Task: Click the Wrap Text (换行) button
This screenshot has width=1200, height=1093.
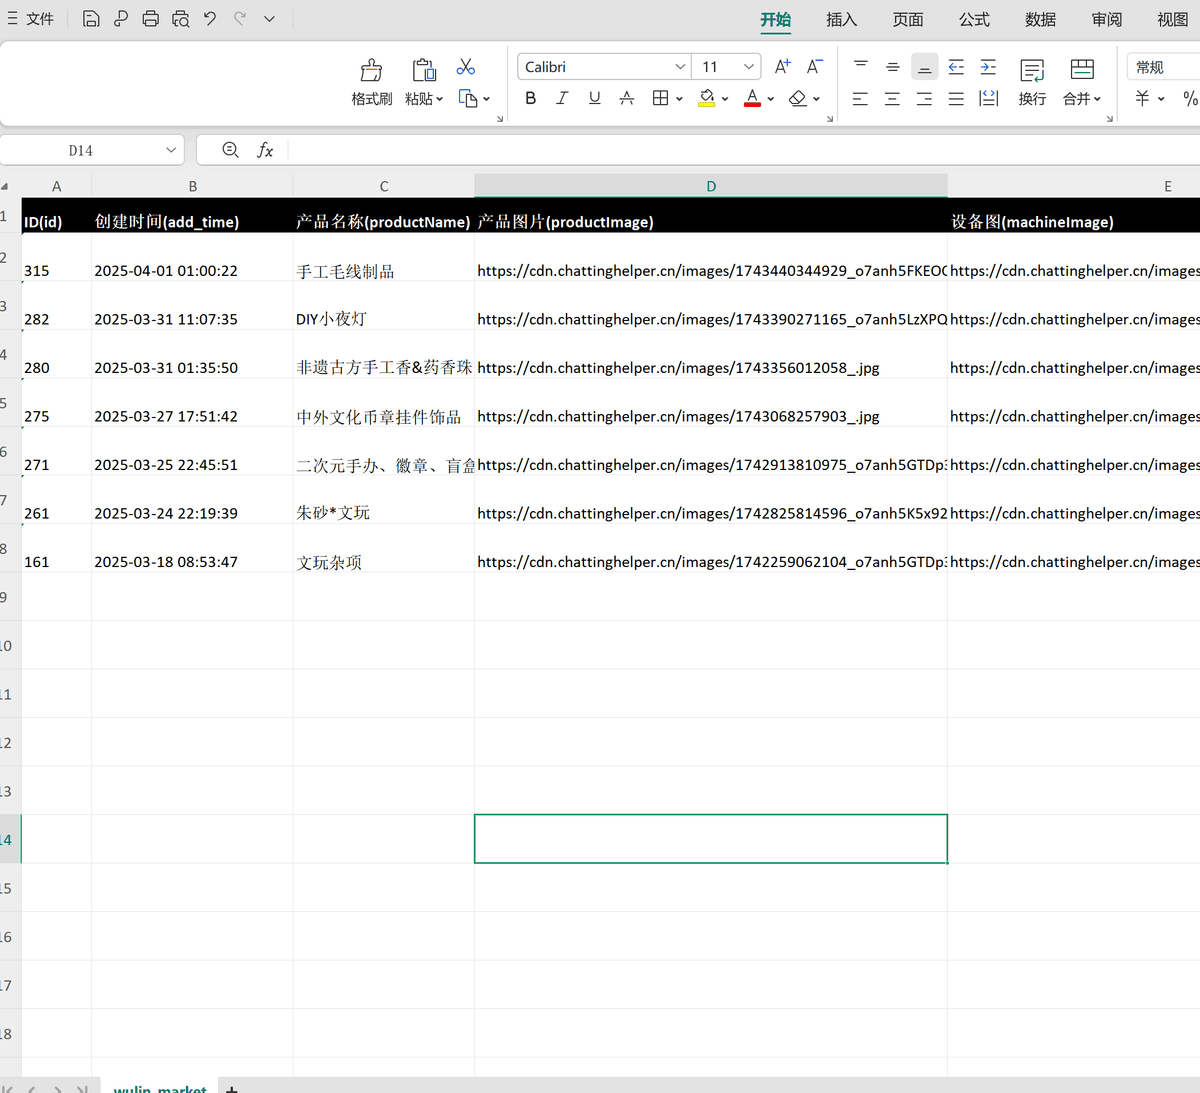Action: [1032, 81]
